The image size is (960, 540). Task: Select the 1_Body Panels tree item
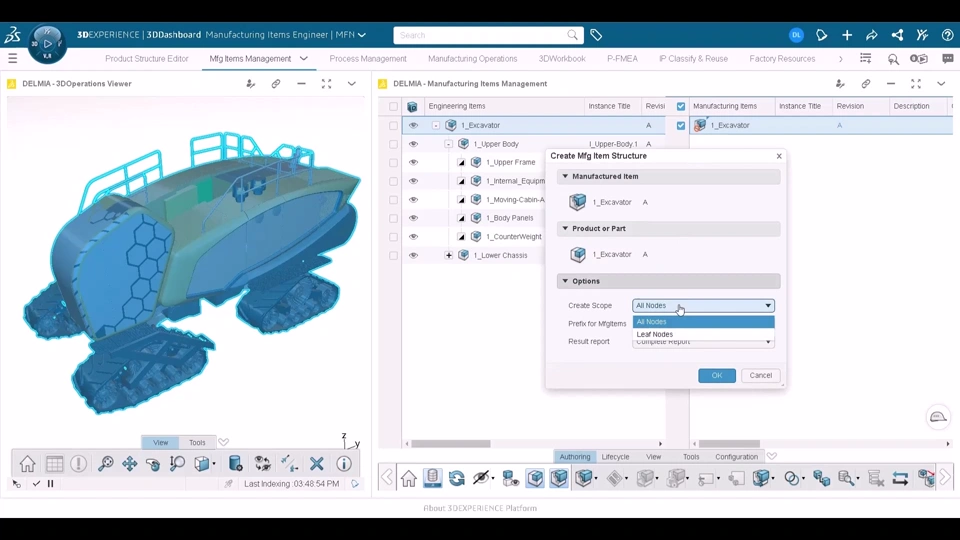click(509, 218)
